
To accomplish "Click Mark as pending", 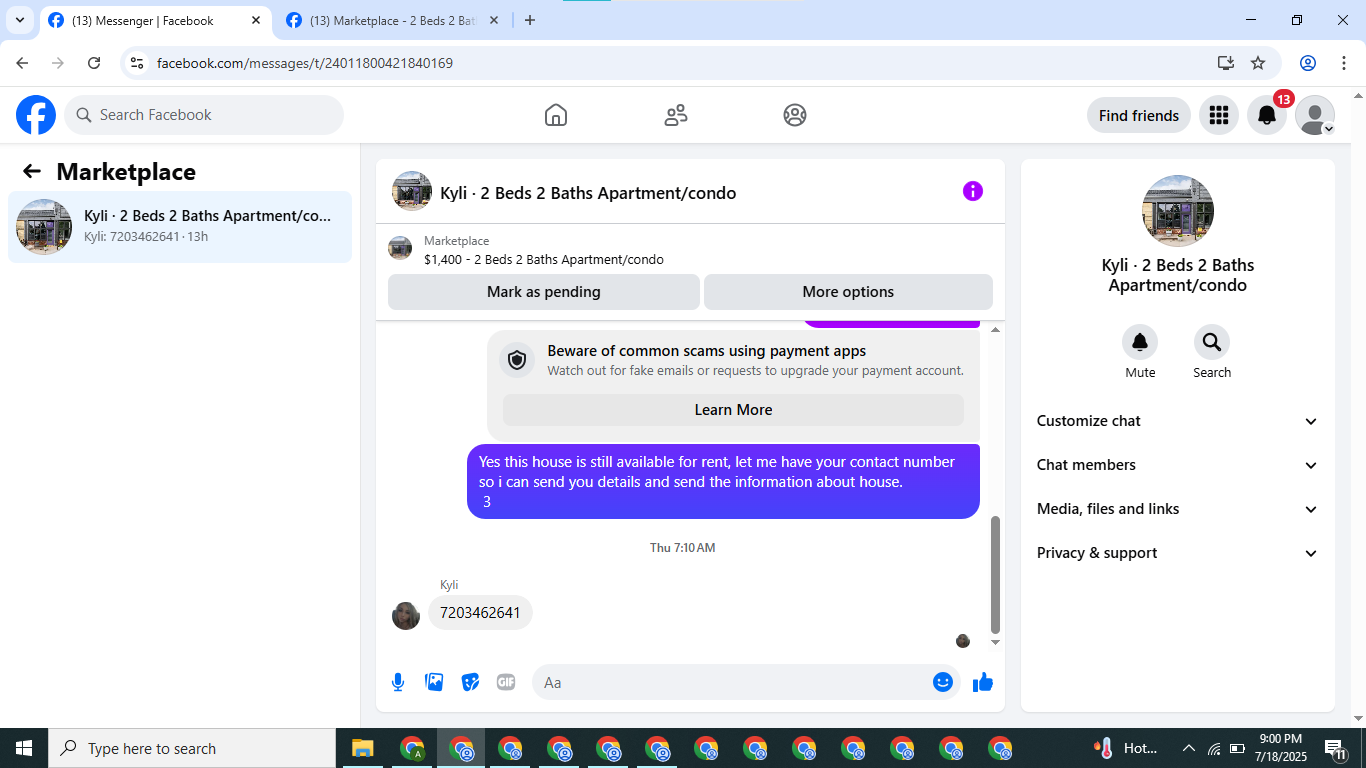I will point(544,292).
